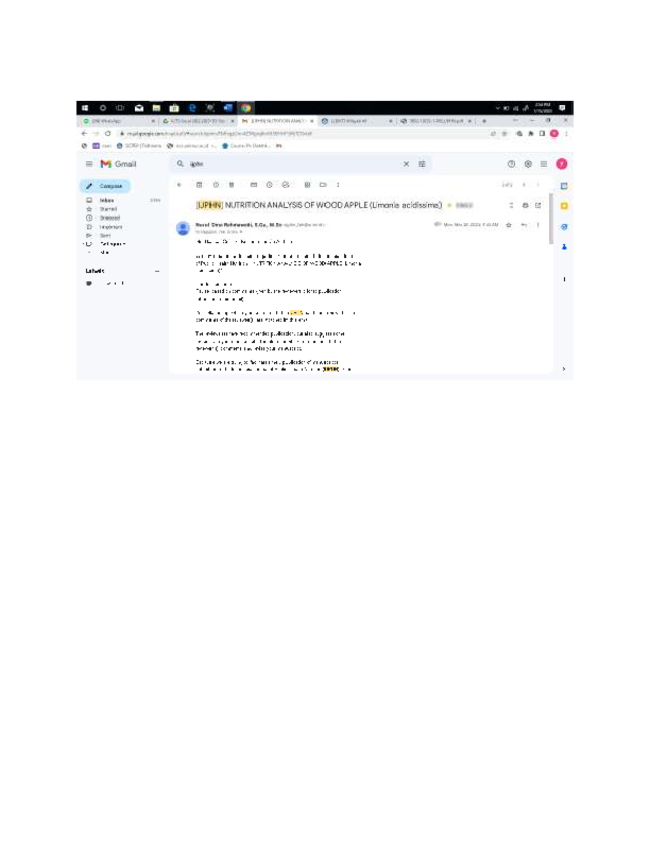Open the More options in email toolbar

tap(338, 185)
